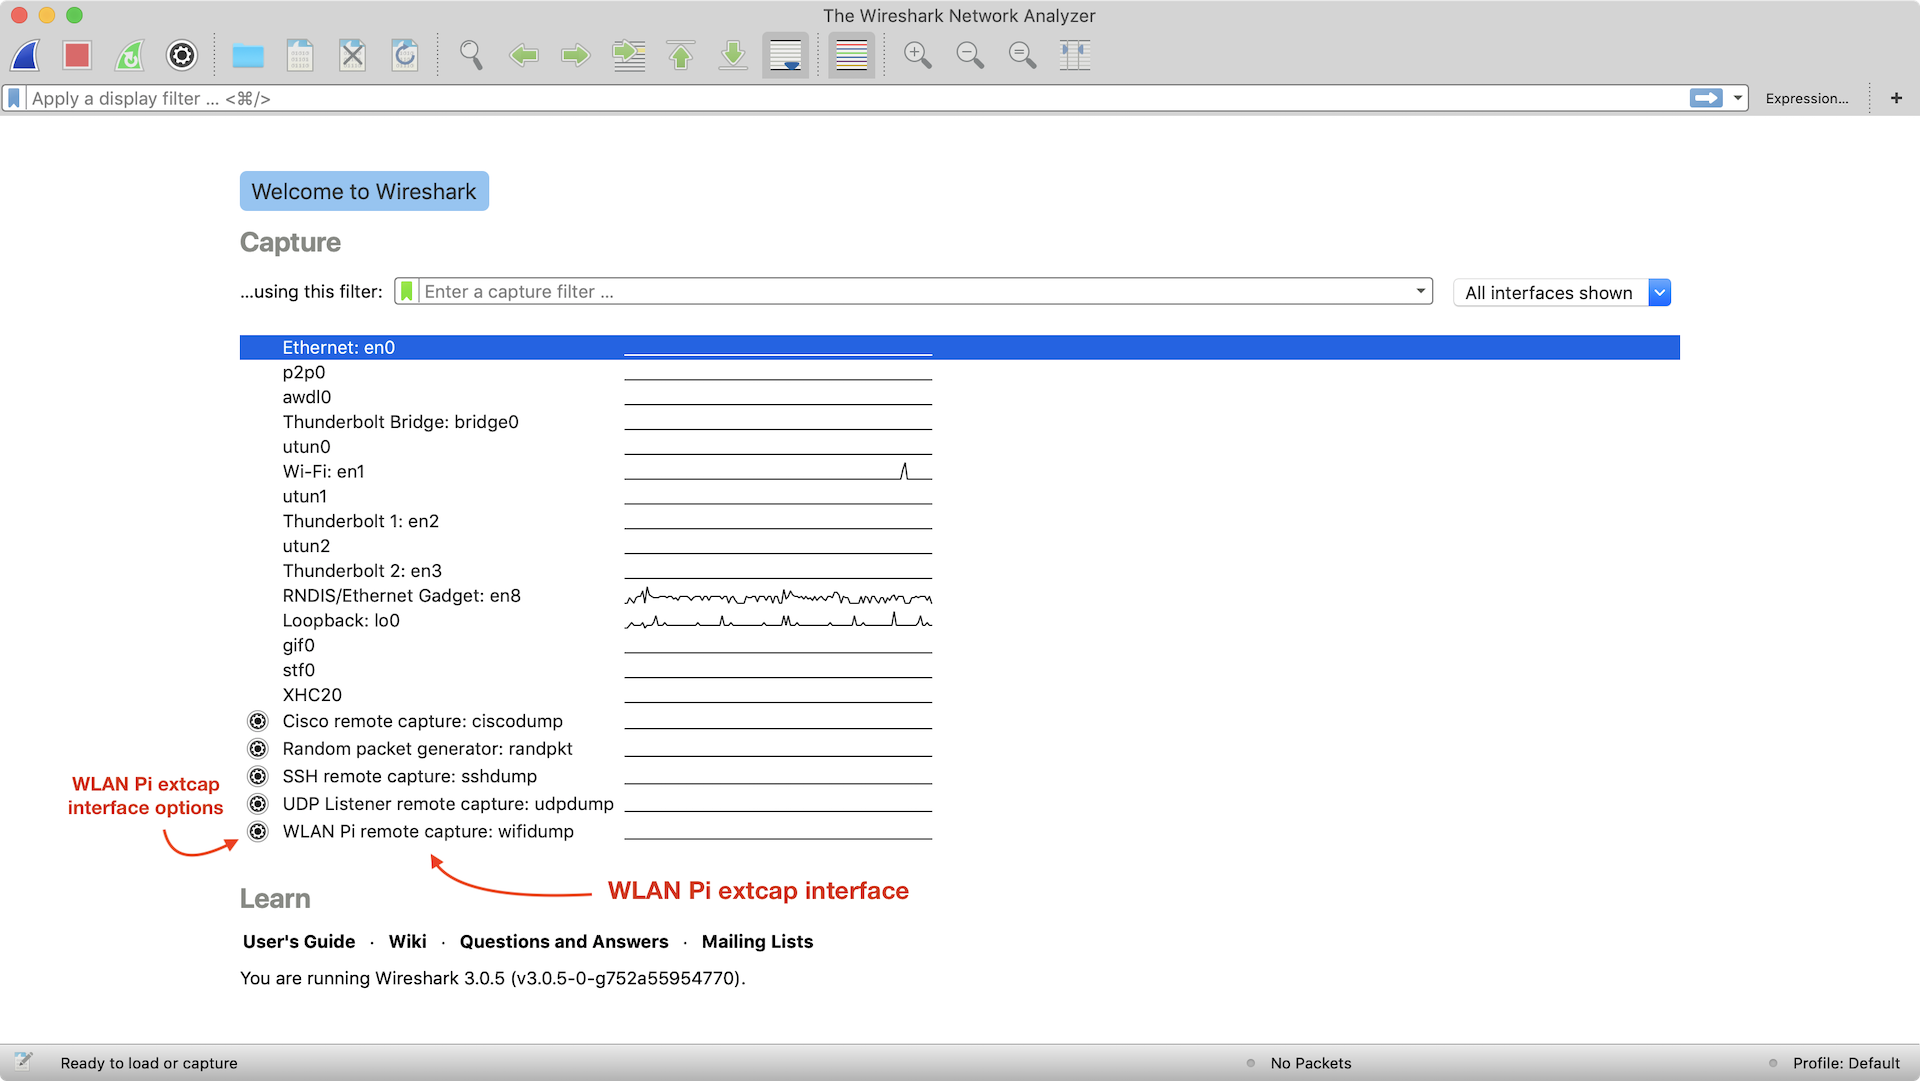The image size is (1920, 1081).
Task: Save this capture file icon
Action: [x=300, y=55]
